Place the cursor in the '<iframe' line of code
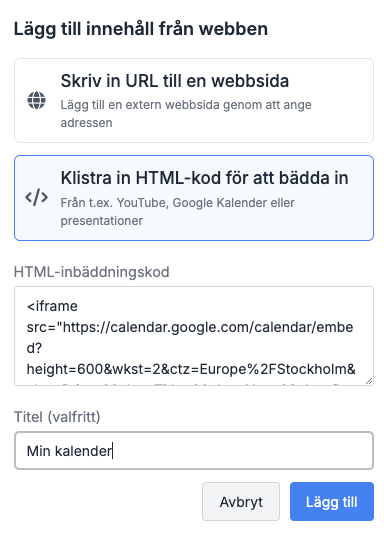Screen dimensions: 384x535 pyautogui.click(x=52, y=306)
